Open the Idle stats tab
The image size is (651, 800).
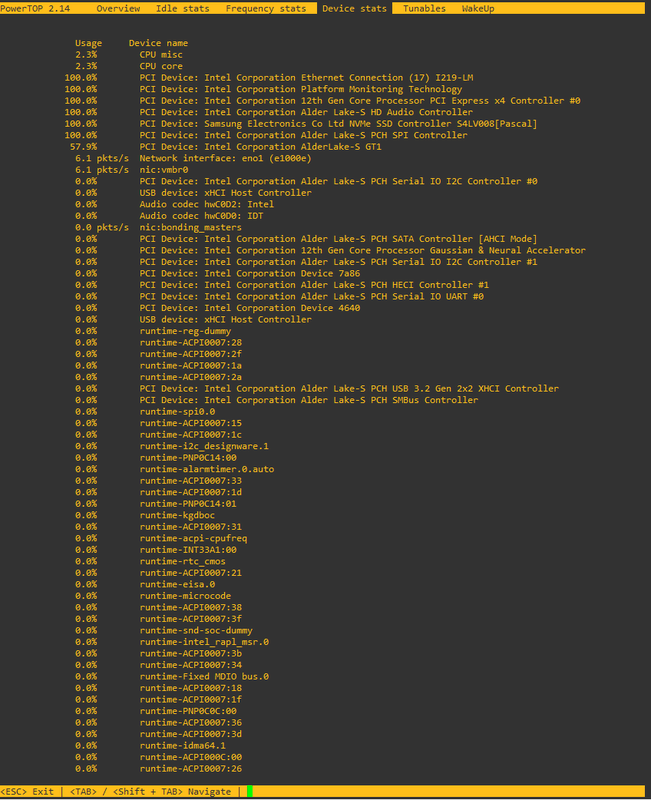point(182,8)
